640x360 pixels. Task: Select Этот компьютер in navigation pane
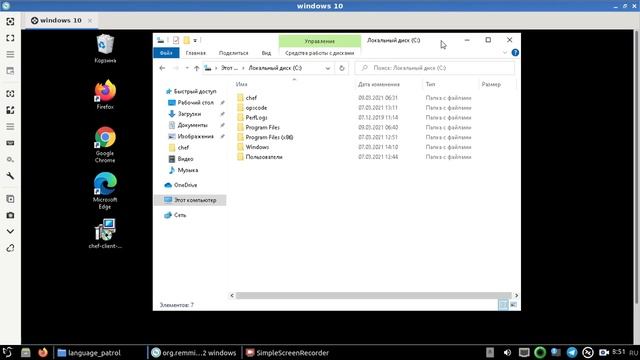coord(190,200)
